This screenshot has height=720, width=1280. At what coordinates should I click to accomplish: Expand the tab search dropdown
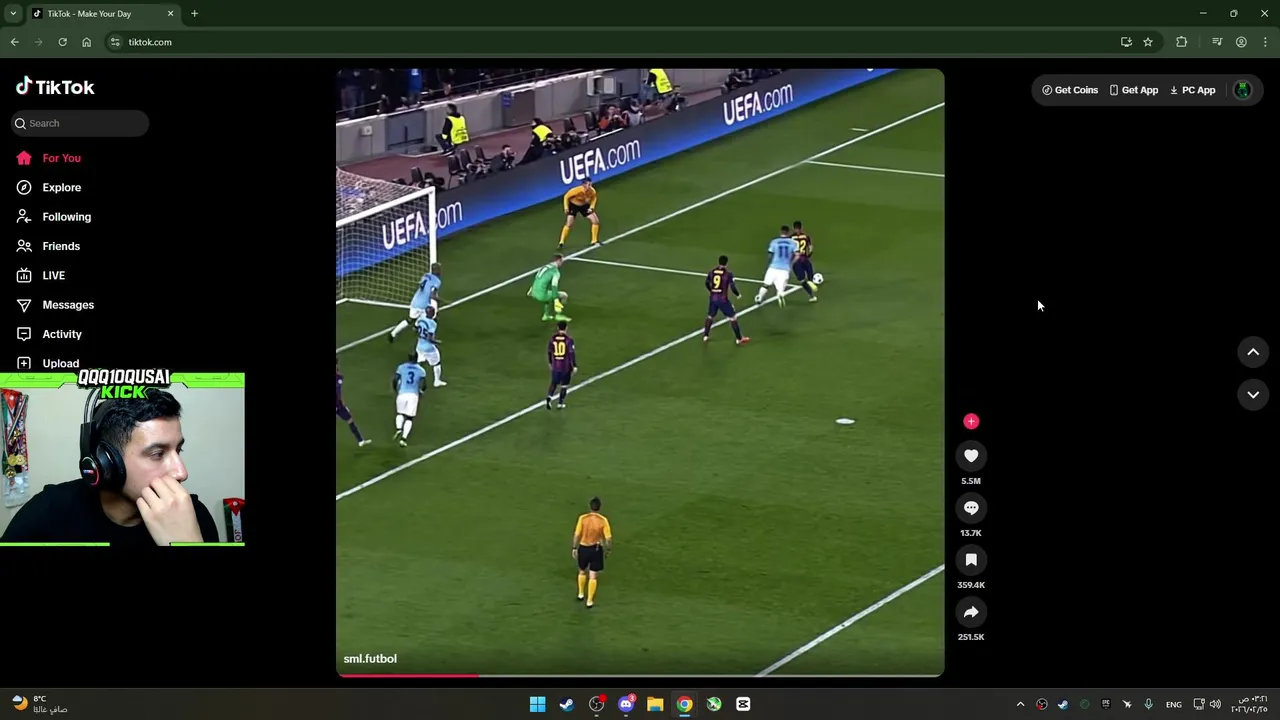(13, 14)
